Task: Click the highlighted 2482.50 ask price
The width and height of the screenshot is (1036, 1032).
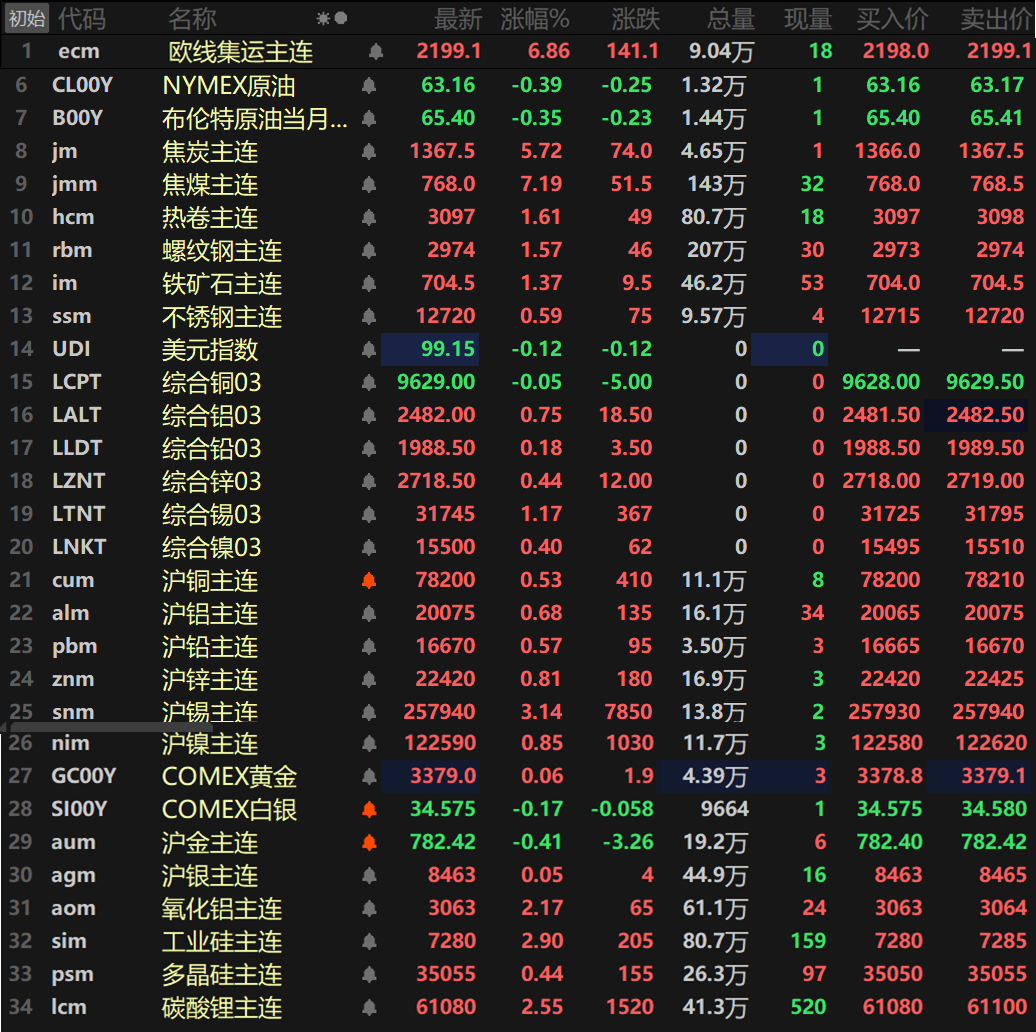Action: (x=977, y=415)
